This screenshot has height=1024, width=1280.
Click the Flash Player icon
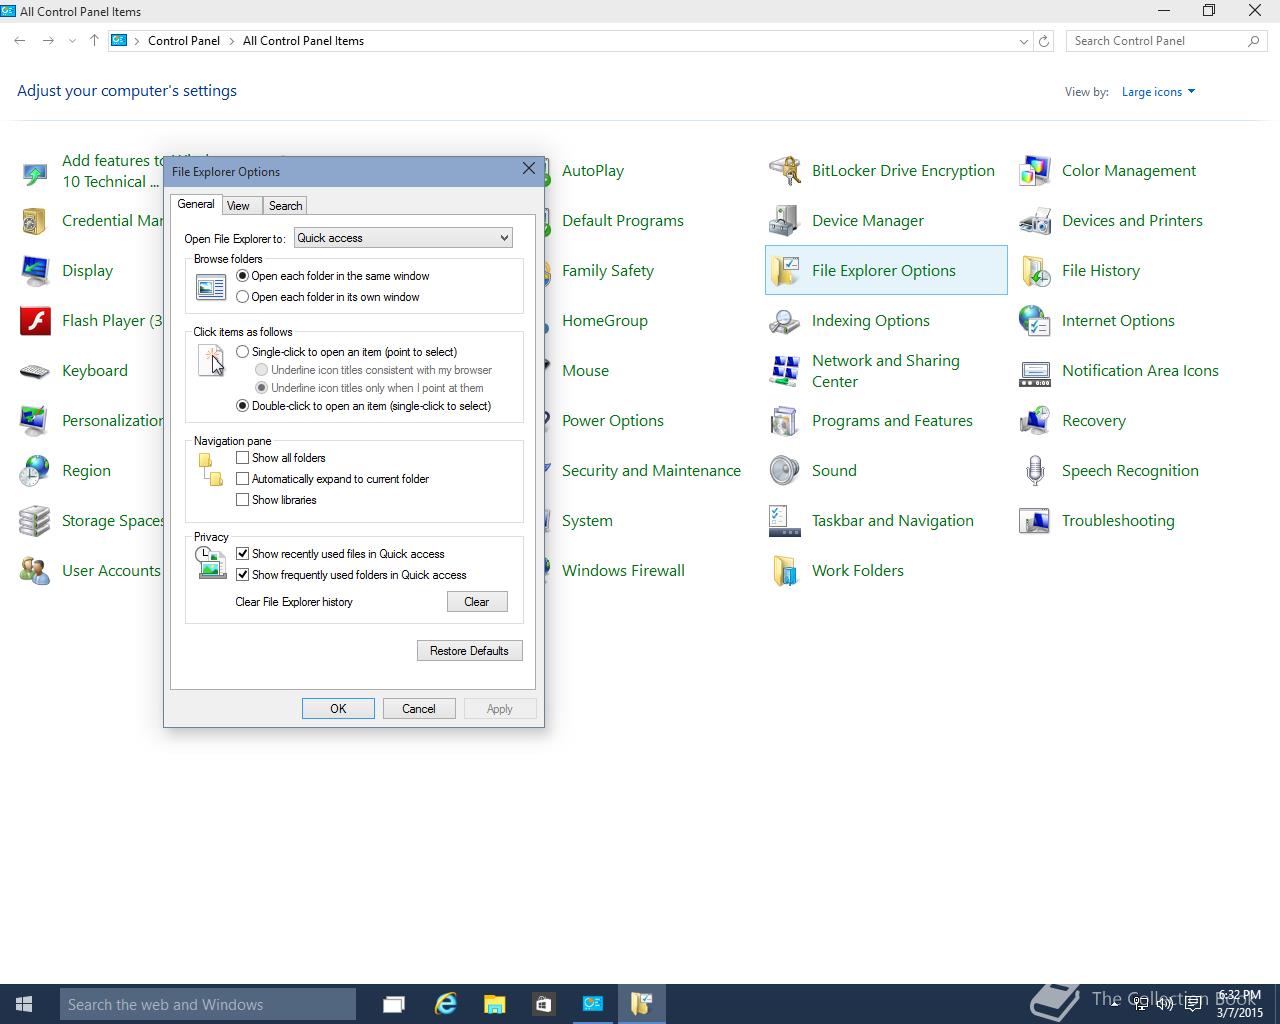point(35,321)
